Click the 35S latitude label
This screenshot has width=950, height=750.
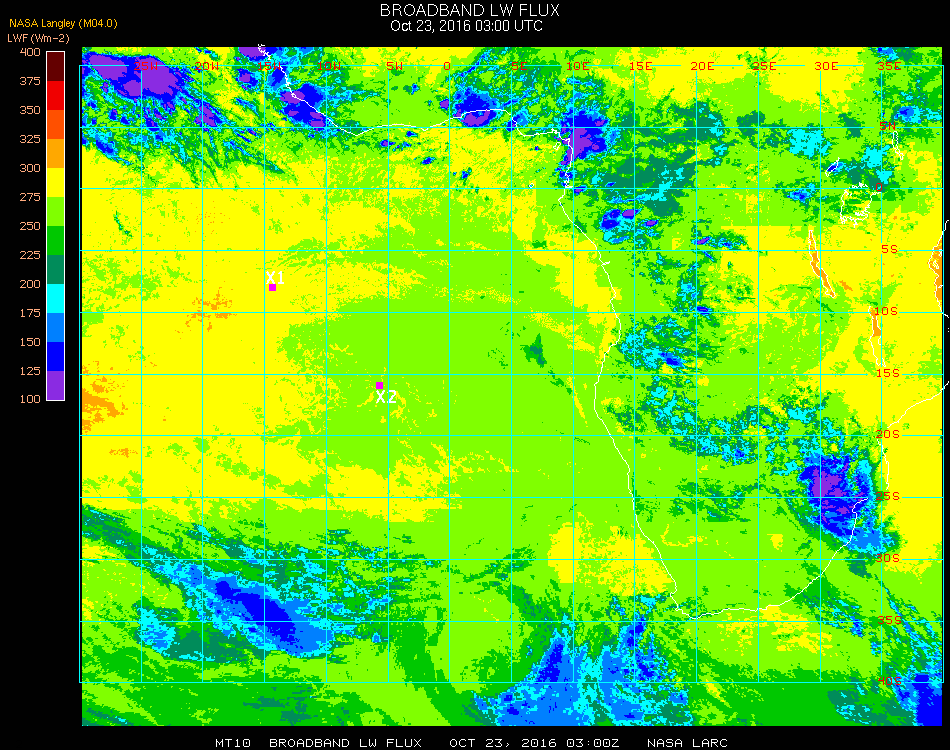coord(889,620)
